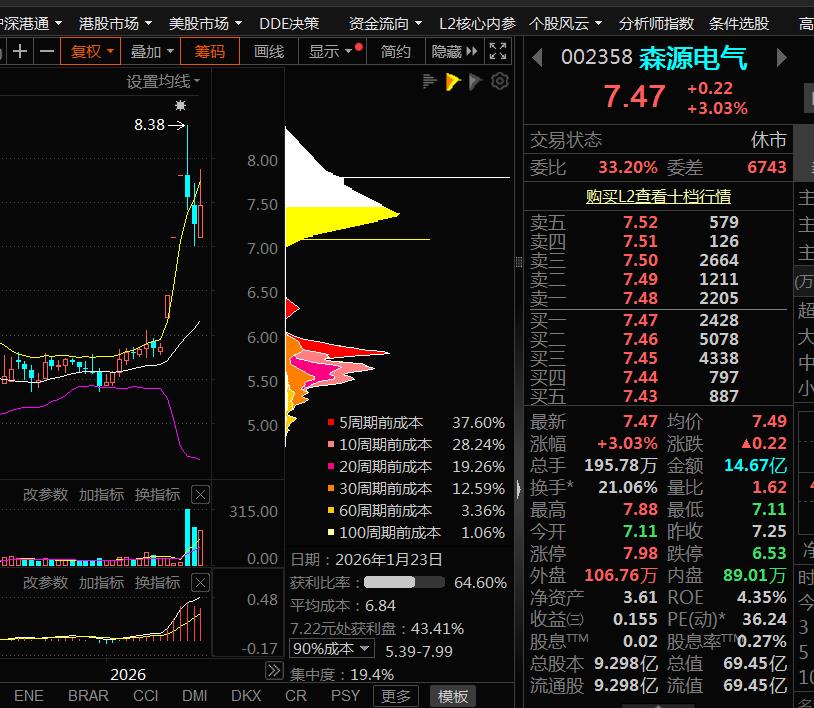Select PSY indicator tab
Image resolution: width=814 pixels, height=708 pixels.
[x=345, y=696]
